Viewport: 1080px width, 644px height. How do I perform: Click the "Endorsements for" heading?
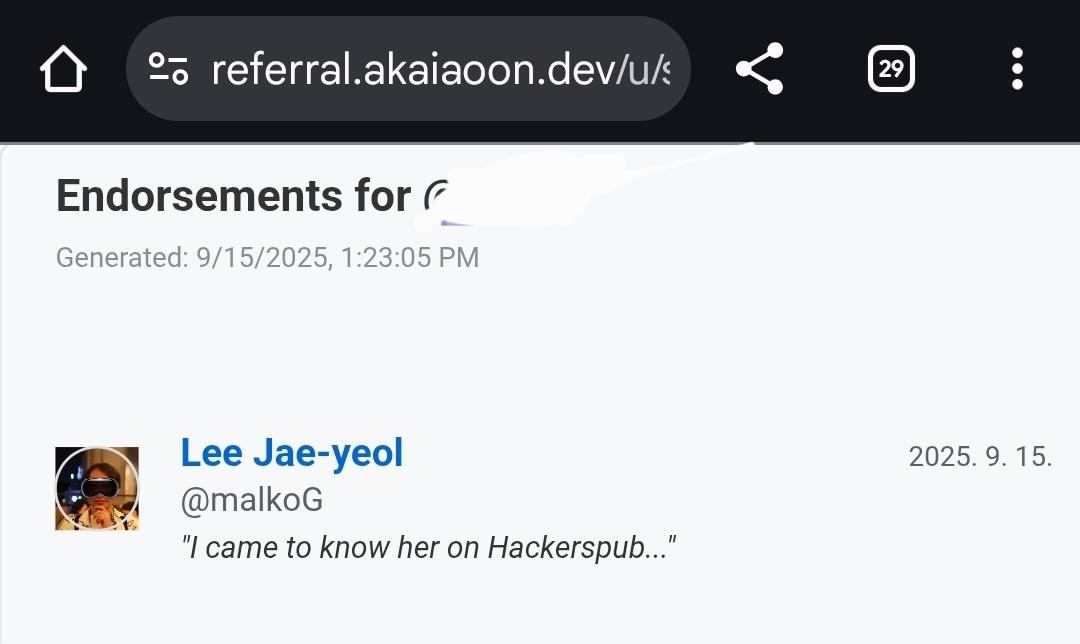[x=233, y=195]
